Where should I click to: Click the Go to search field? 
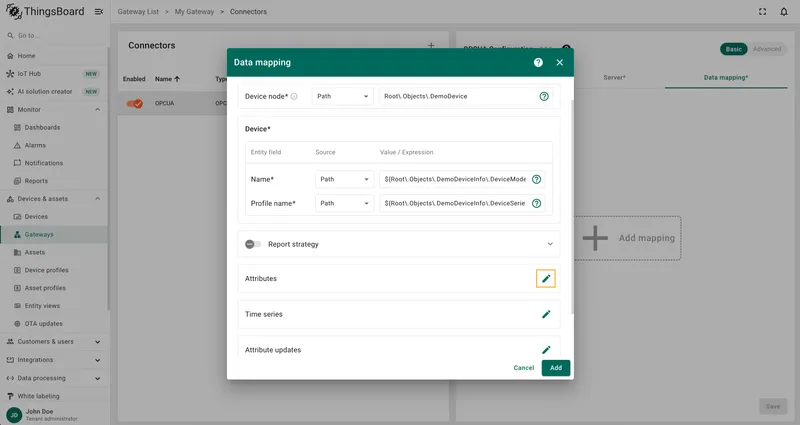click(54, 35)
